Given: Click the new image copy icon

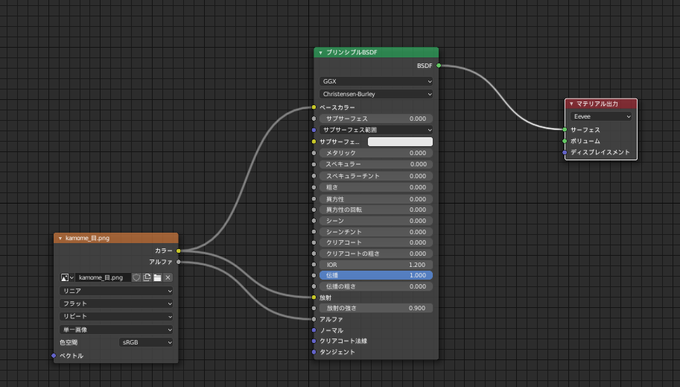Looking at the screenshot, I should pyautogui.click(x=147, y=277).
